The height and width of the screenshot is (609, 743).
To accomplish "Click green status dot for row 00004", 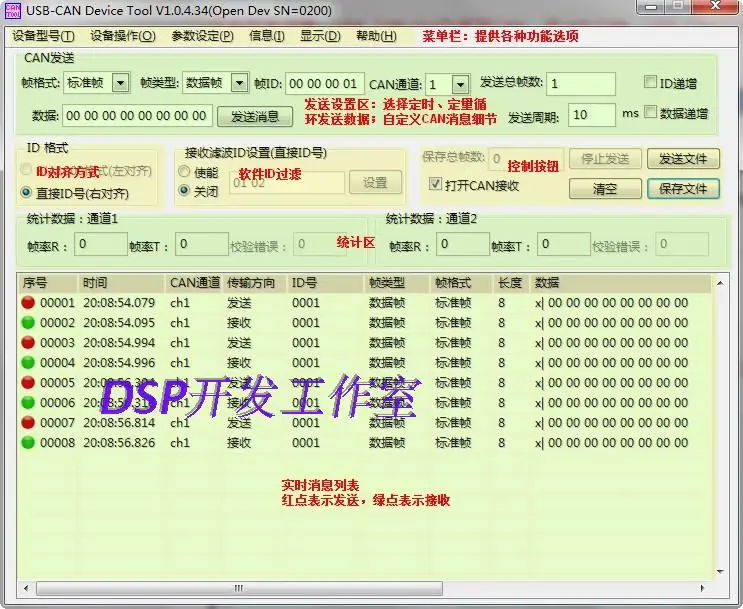I will (28, 363).
